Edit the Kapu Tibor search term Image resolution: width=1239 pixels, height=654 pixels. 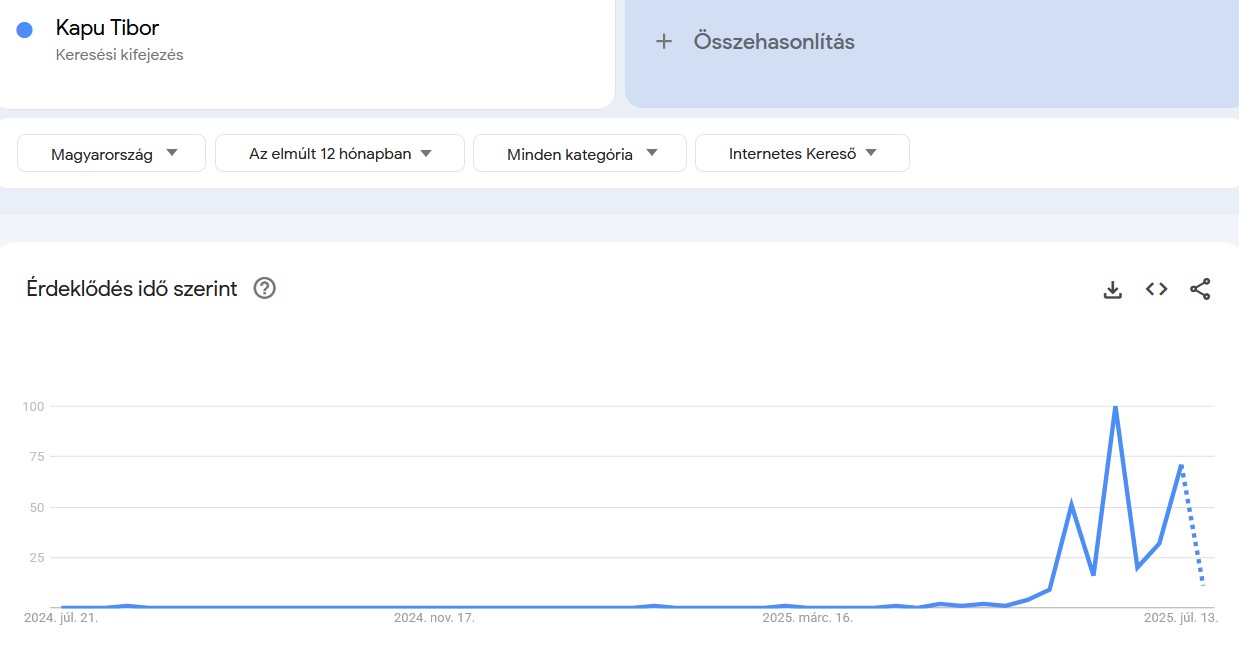[108, 28]
